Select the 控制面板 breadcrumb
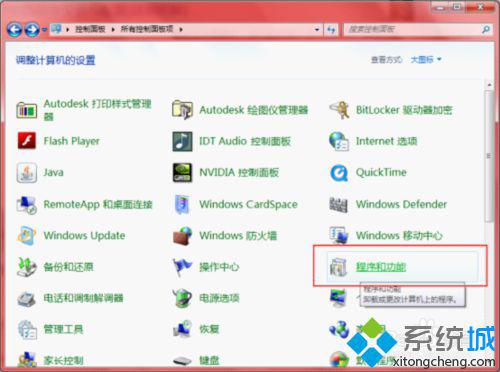 point(90,29)
